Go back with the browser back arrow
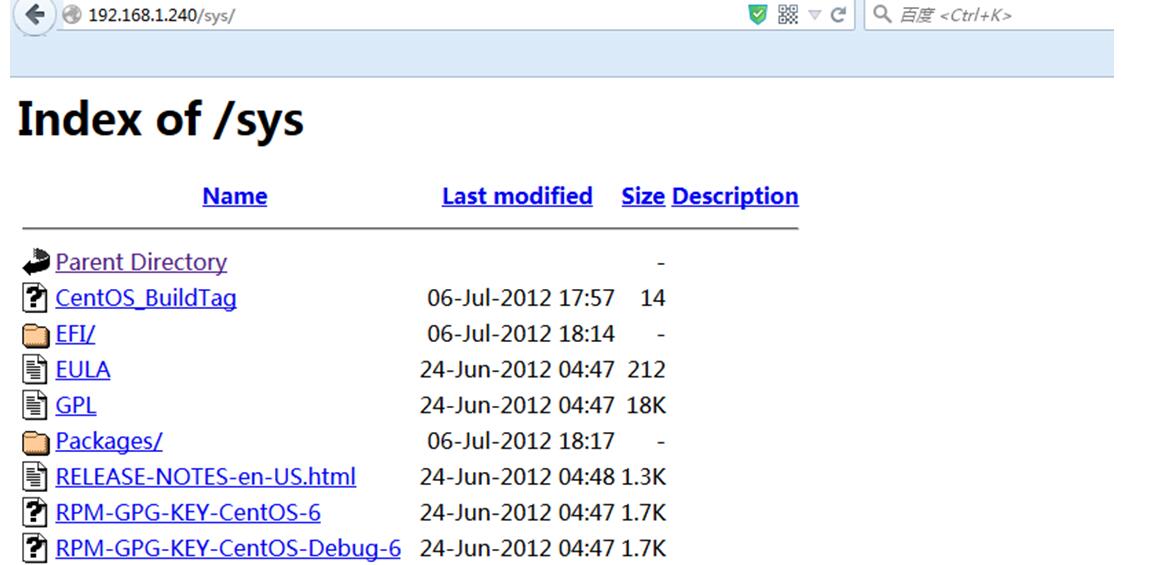The height and width of the screenshot is (565, 1172). pyautogui.click(x=34, y=14)
